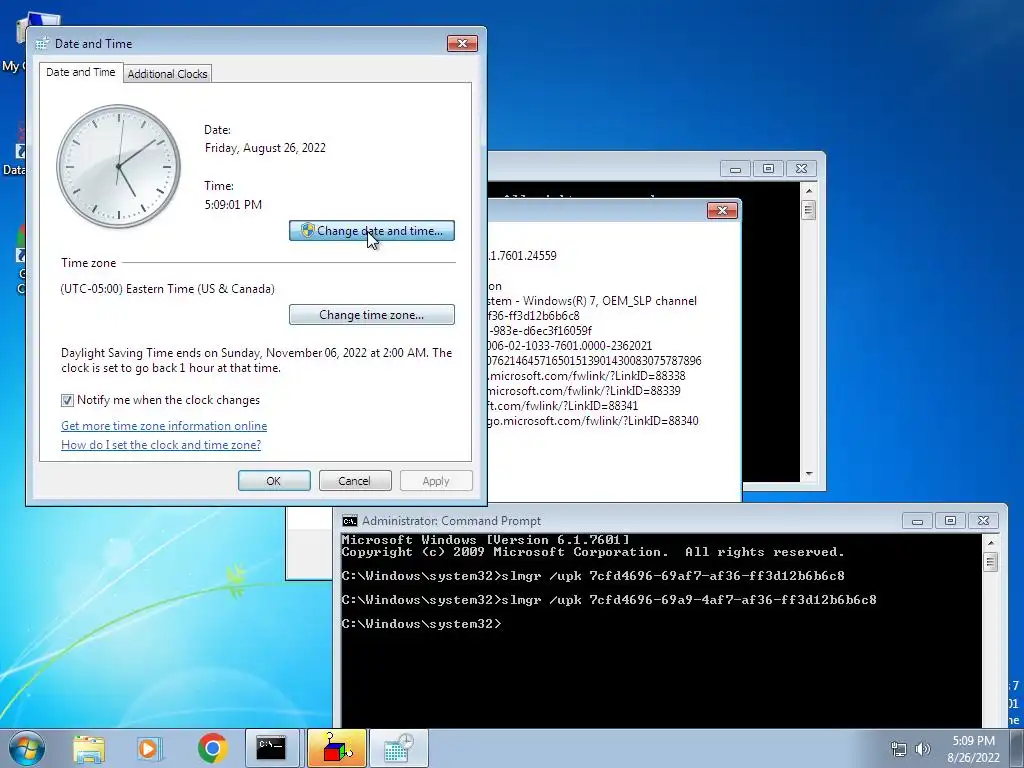Open the volume speaker tray icon
This screenshot has width=1024, height=768.
click(x=923, y=749)
